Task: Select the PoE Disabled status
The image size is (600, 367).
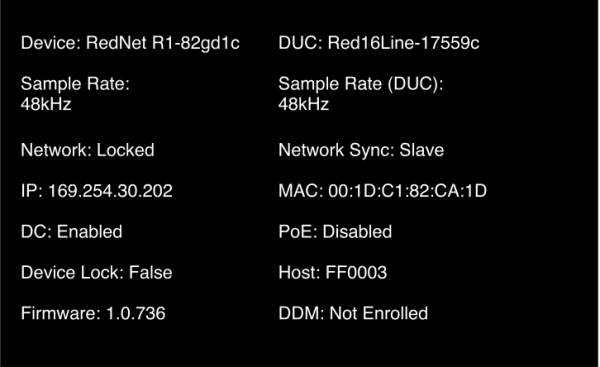Action: tap(335, 232)
